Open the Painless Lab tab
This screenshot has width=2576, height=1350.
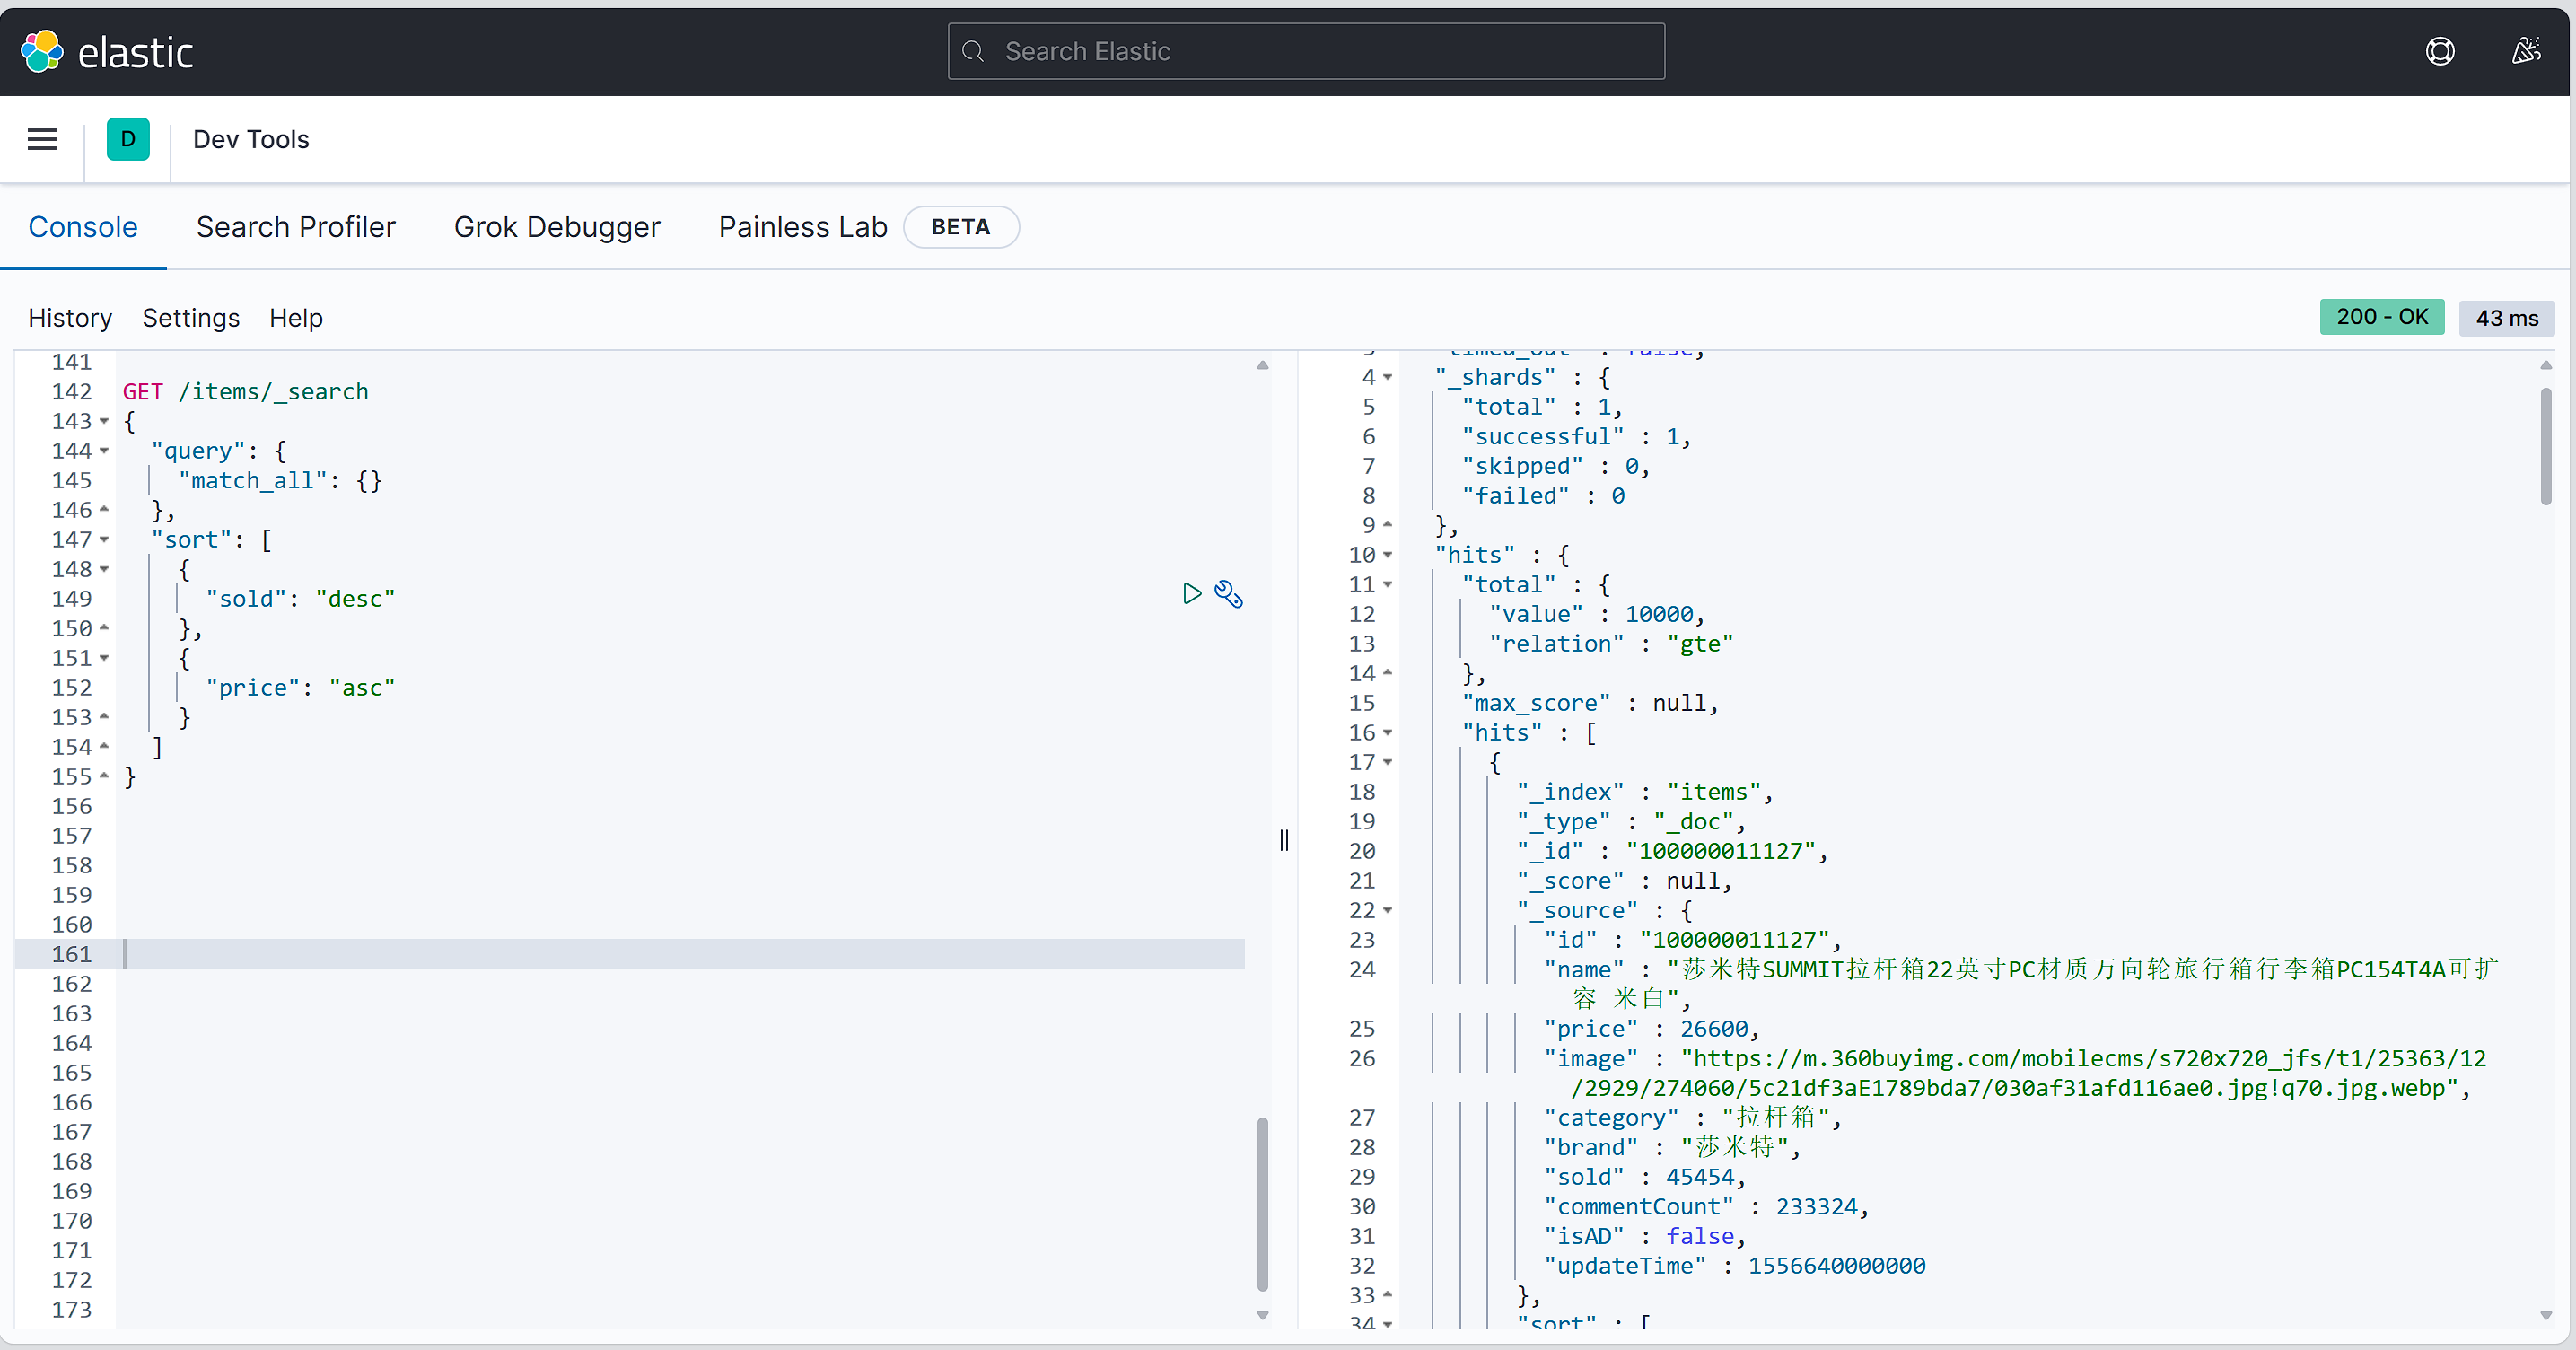[x=802, y=227]
